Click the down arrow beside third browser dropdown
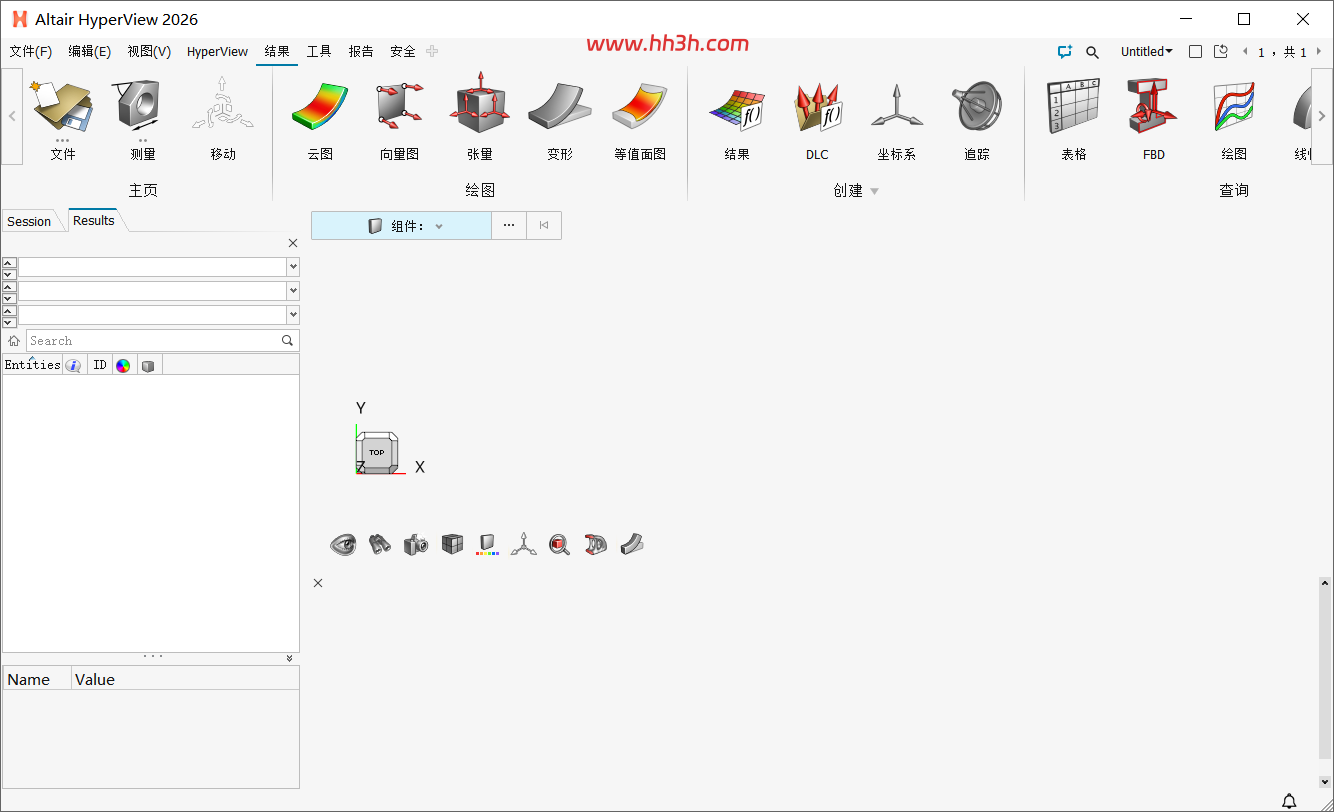The height and width of the screenshot is (812, 1334). pos(9,321)
